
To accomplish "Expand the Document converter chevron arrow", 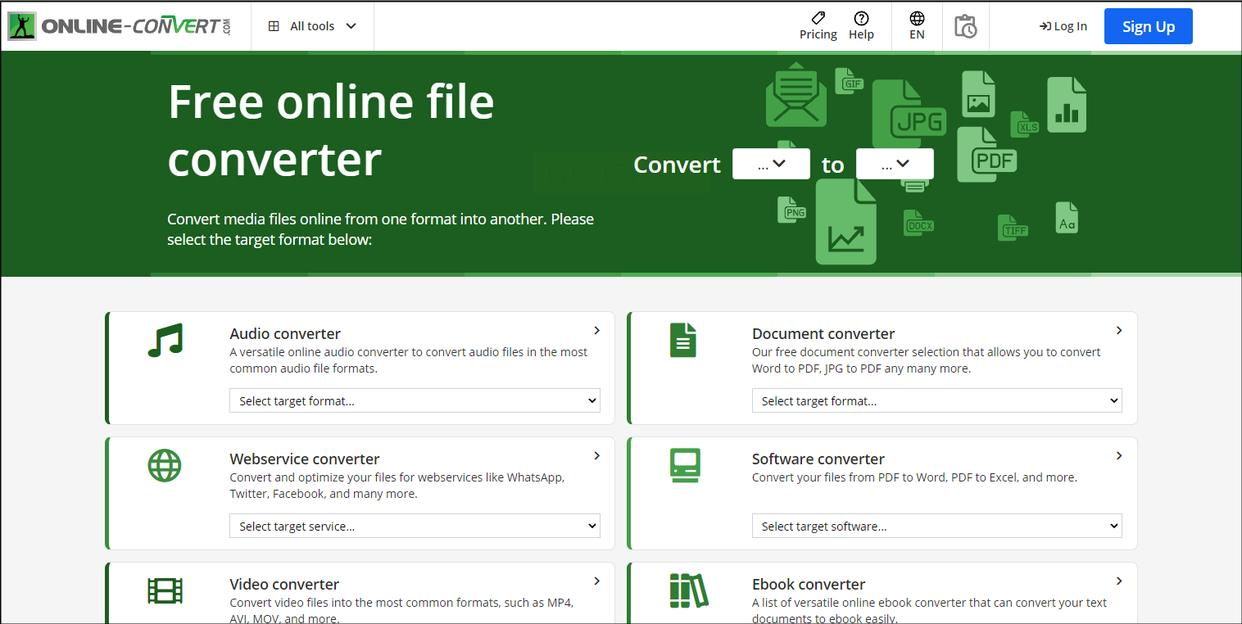I will click(x=1119, y=330).
